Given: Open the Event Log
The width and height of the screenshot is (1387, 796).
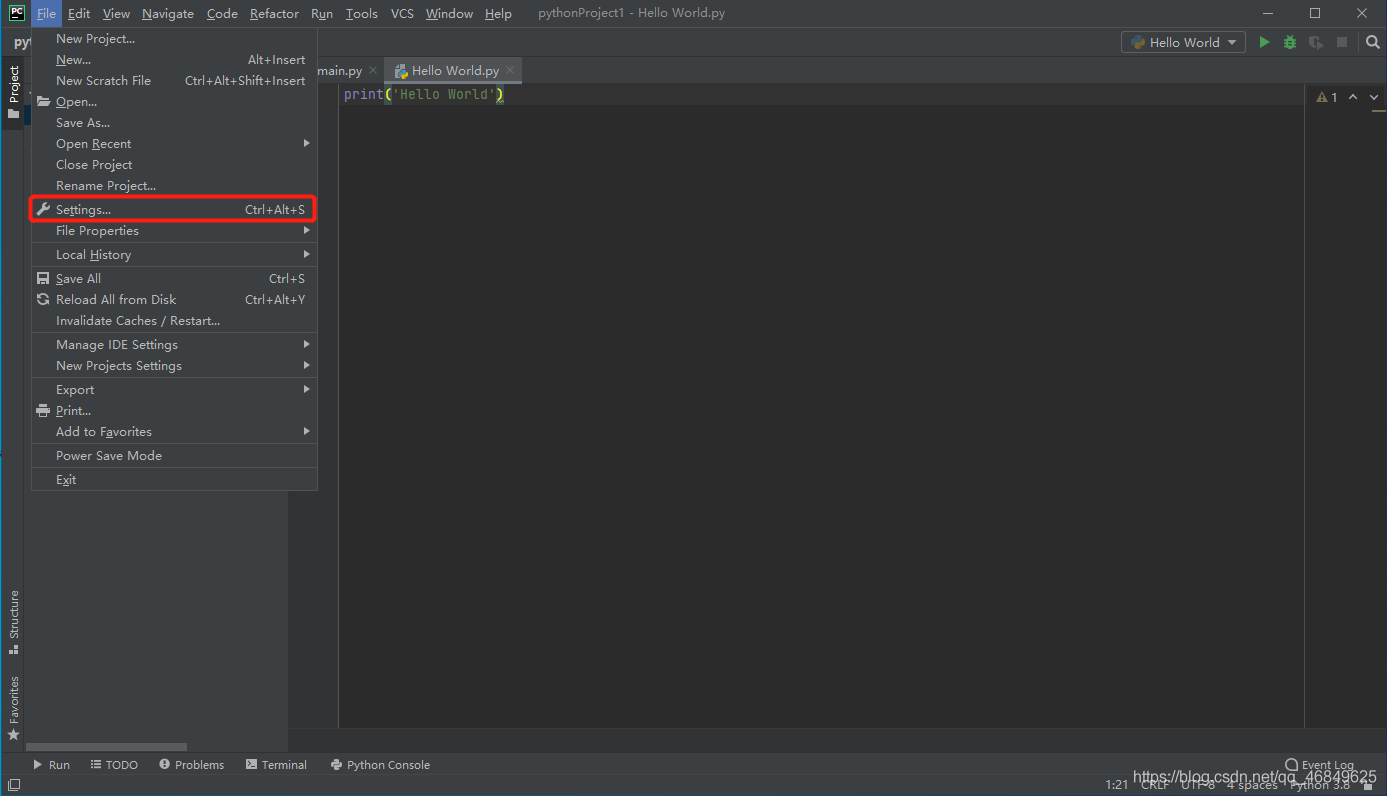Looking at the screenshot, I should coord(1319,765).
